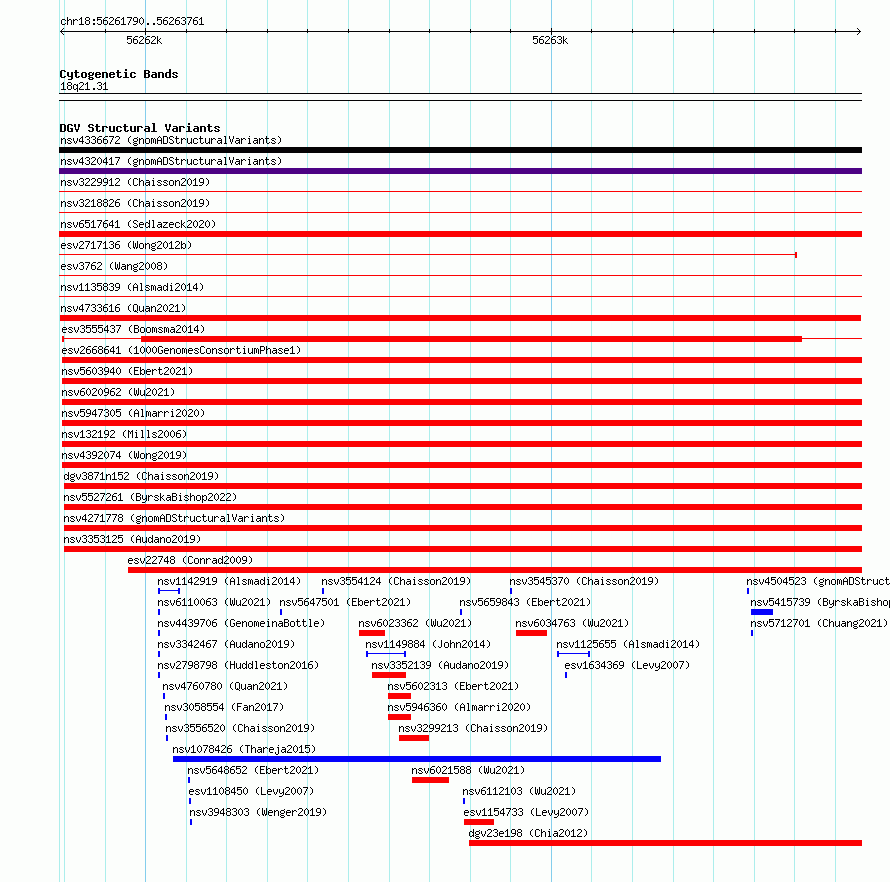Open nsv6517641 (Sedlazeck2020) variant
890x882 pixels.
138,224
